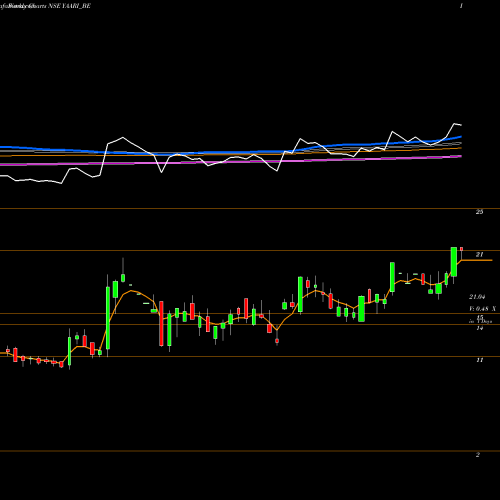Select the 14 price axis label
Screen dimensions: 500x500
click(479, 328)
